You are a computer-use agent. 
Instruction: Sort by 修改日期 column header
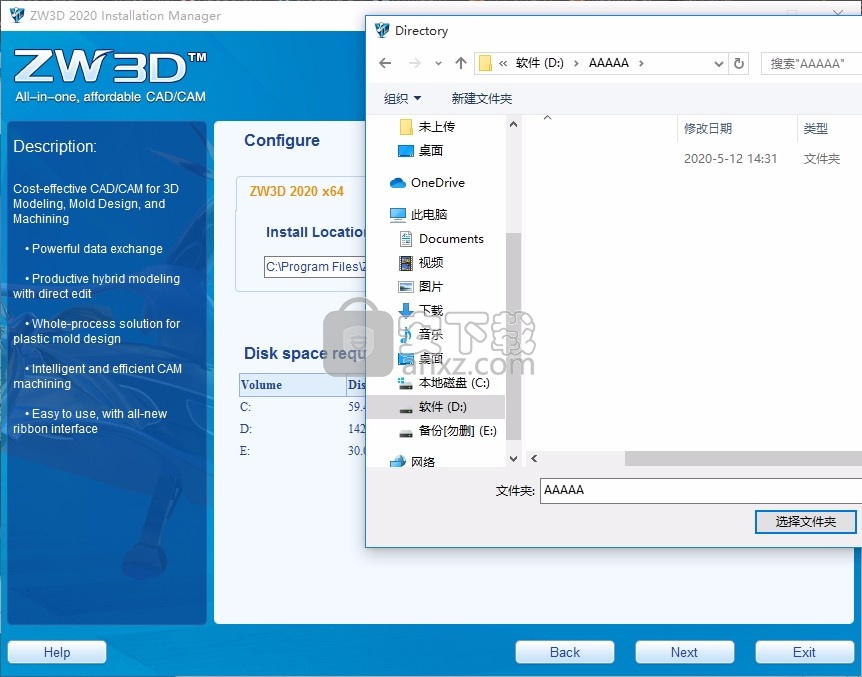708,129
